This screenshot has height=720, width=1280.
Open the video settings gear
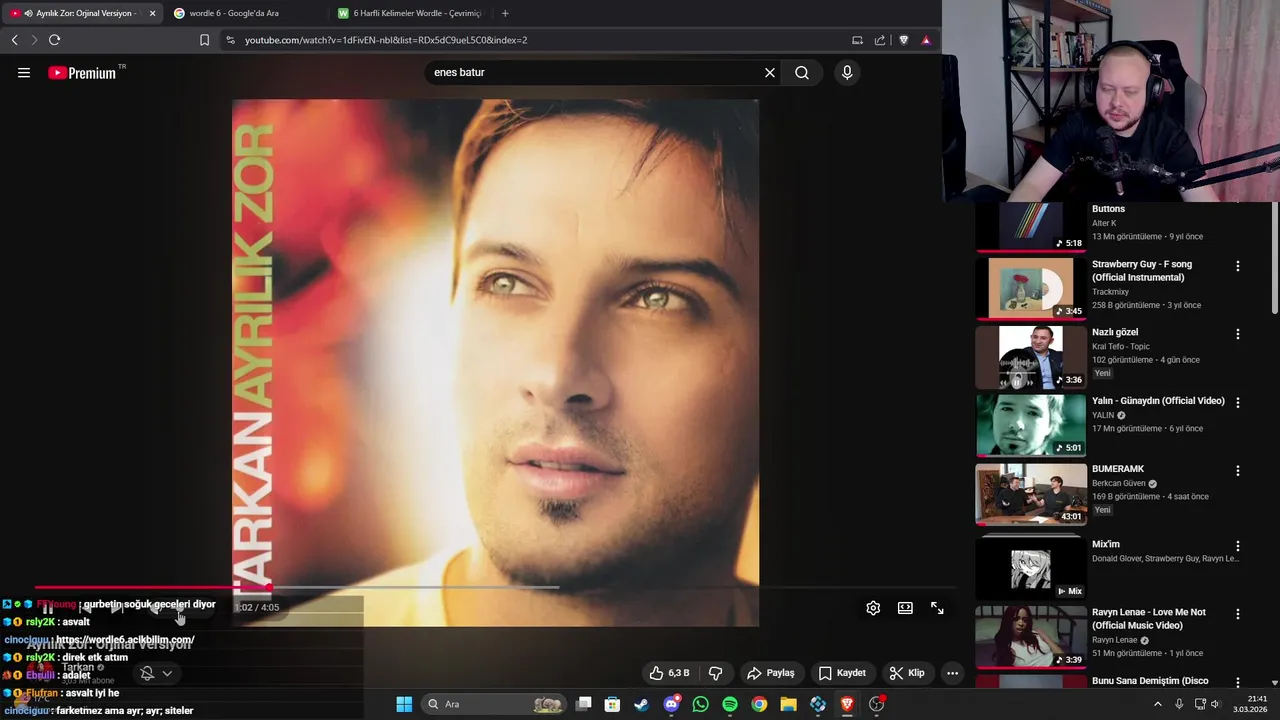coord(873,608)
